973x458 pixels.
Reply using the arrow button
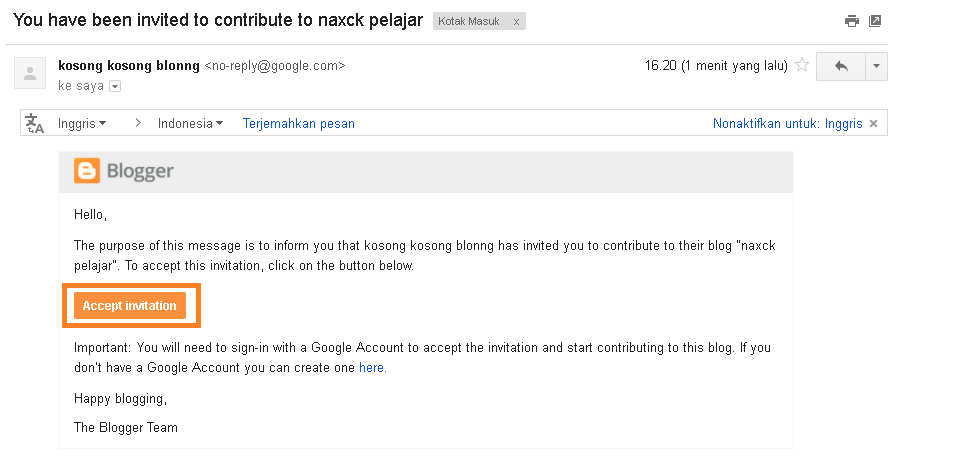pyautogui.click(x=841, y=66)
